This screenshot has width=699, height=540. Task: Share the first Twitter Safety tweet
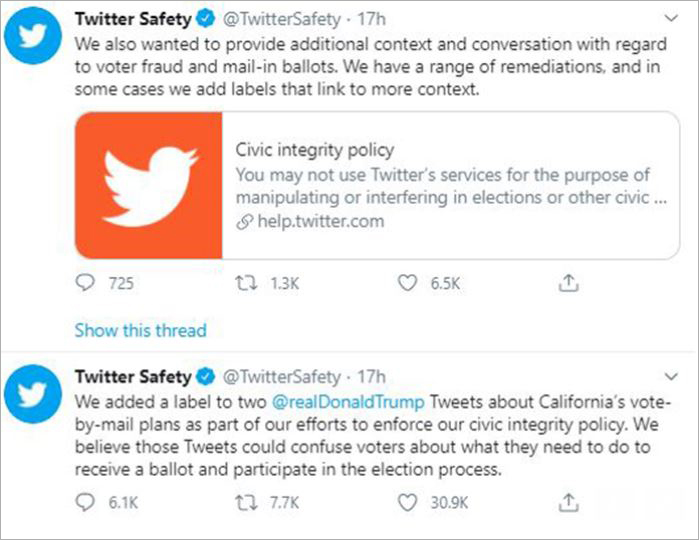pos(568,283)
